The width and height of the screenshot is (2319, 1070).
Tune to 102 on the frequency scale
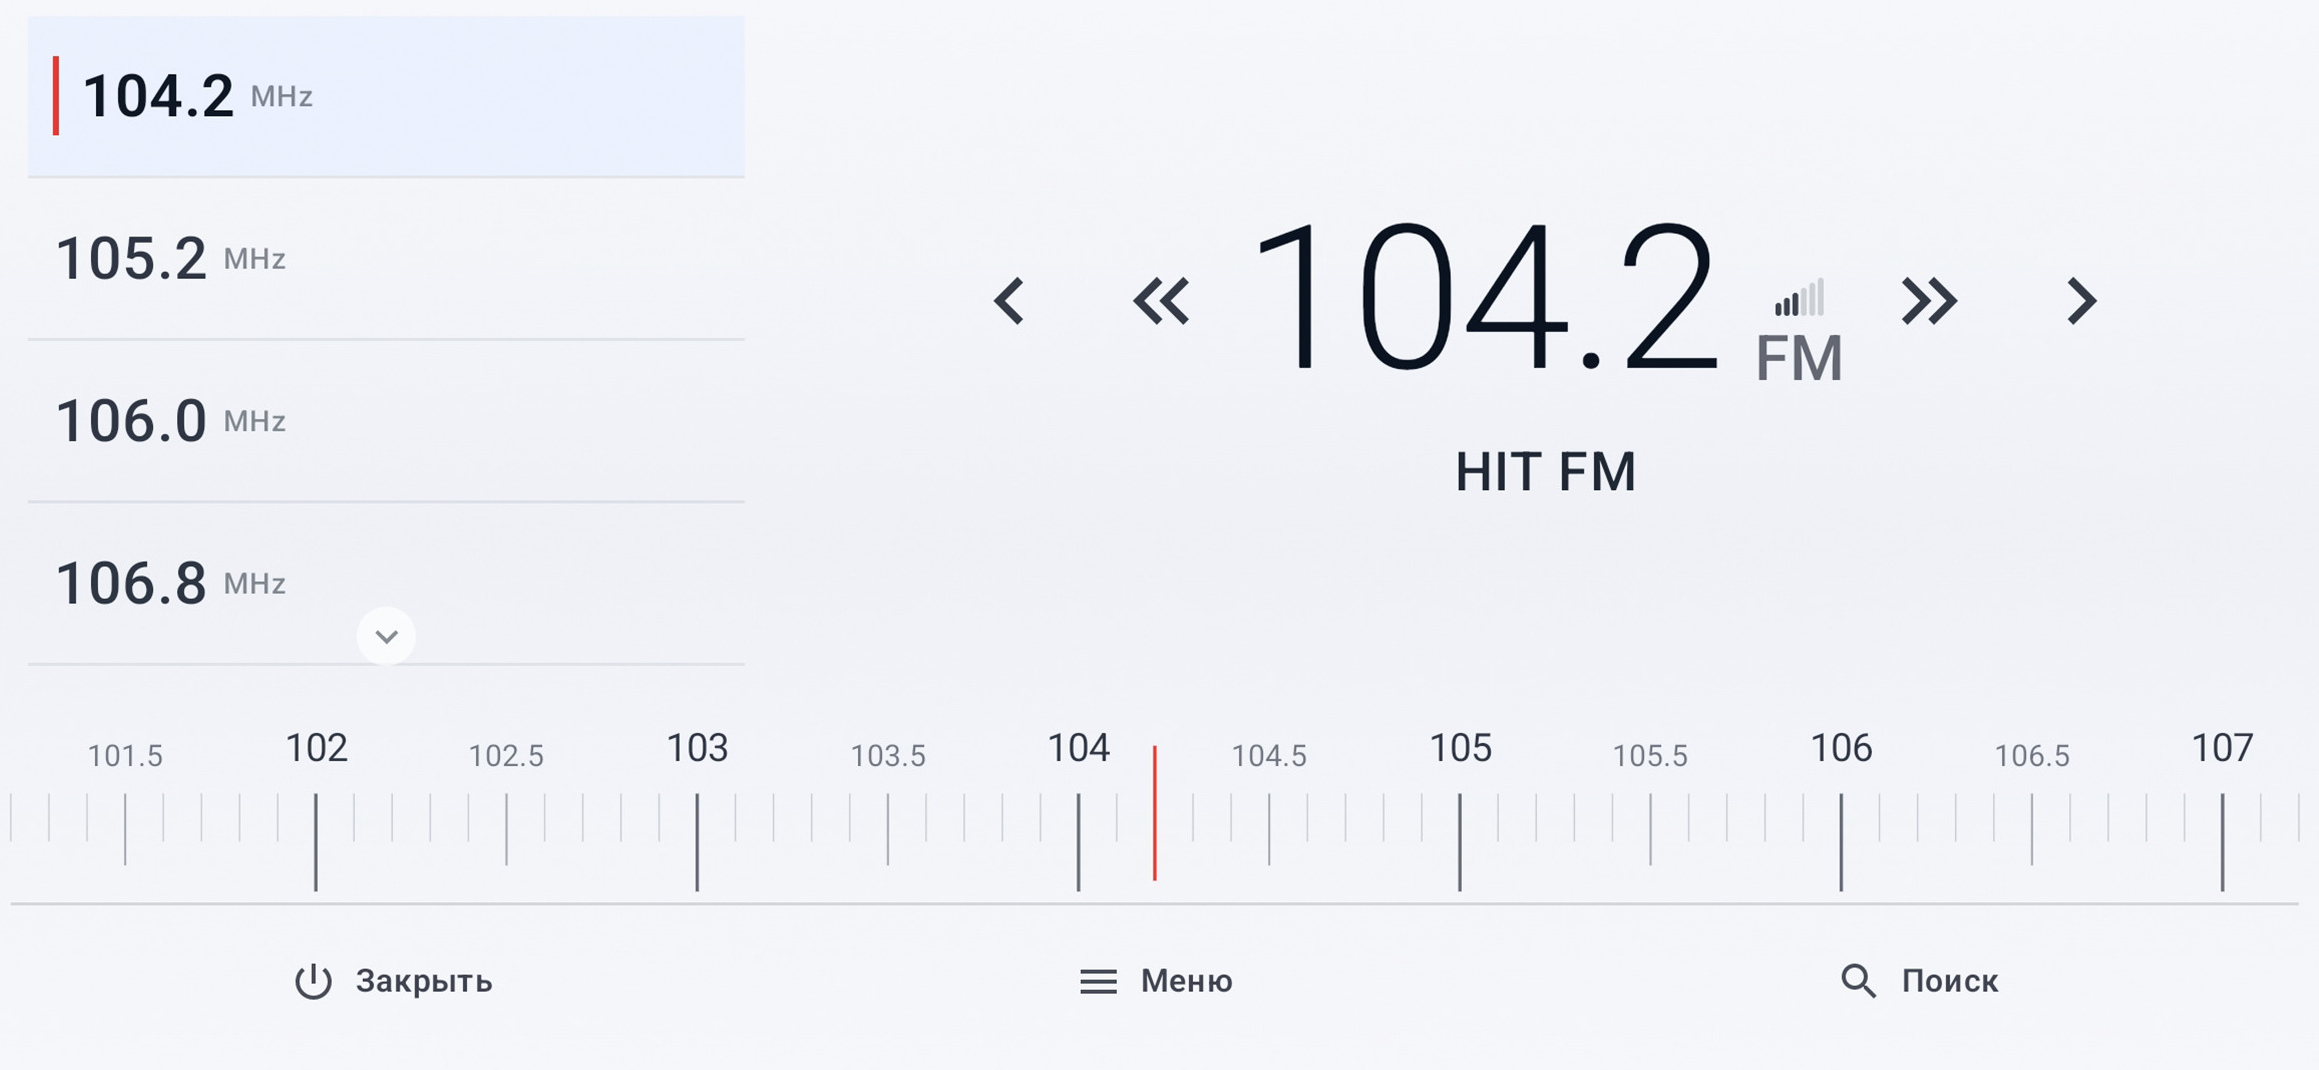(x=316, y=748)
